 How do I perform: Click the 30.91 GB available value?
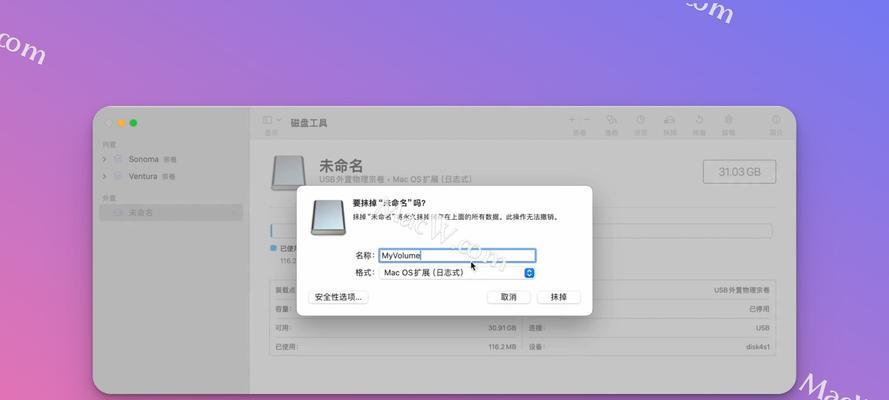coord(502,328)
